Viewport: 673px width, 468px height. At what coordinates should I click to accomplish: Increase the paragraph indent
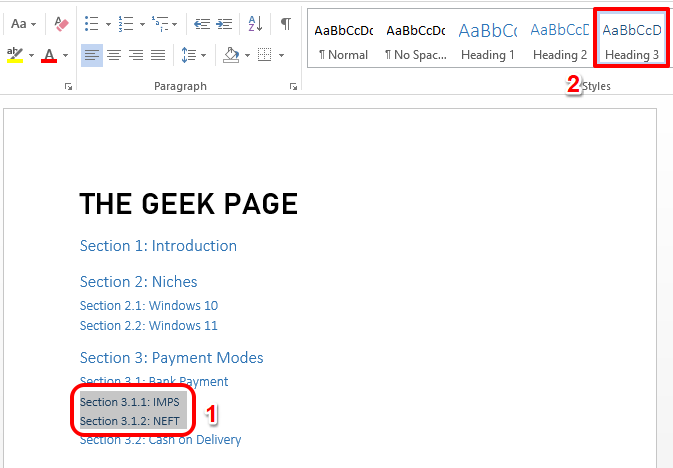click(x=224, y=24)
